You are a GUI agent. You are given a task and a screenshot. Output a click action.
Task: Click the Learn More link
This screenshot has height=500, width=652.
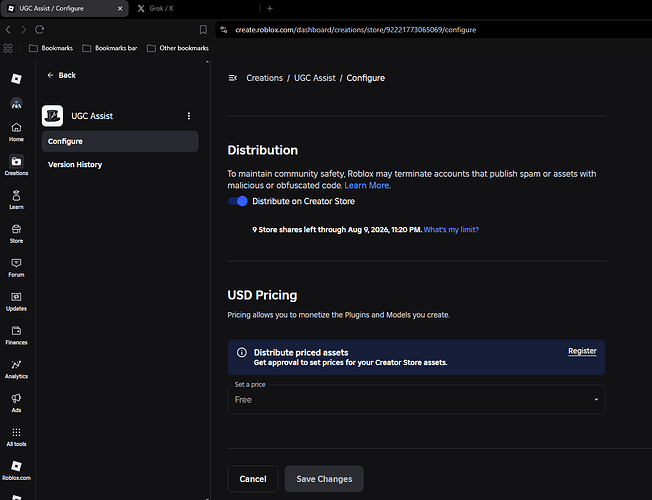[367, 186]
